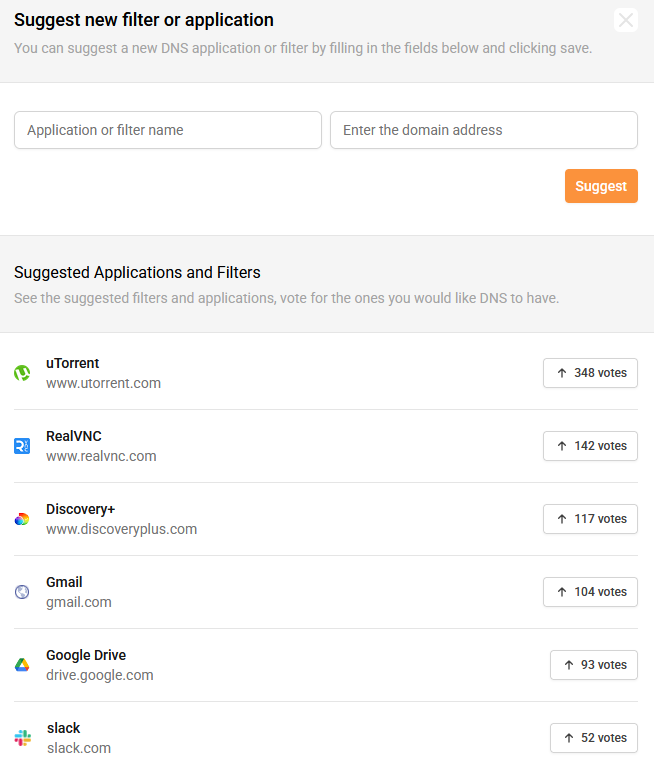Click the Google Drive triangle icon
Viewport: 654px width, 771px height.
coord(22,665)
